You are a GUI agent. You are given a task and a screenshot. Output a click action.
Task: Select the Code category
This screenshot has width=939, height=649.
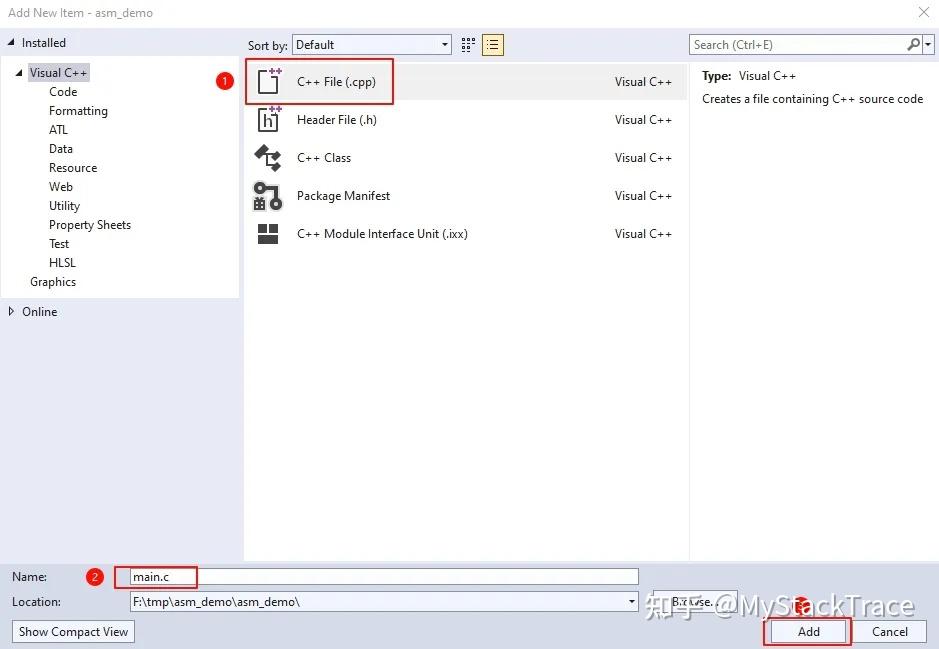click(x=63, y=92)
